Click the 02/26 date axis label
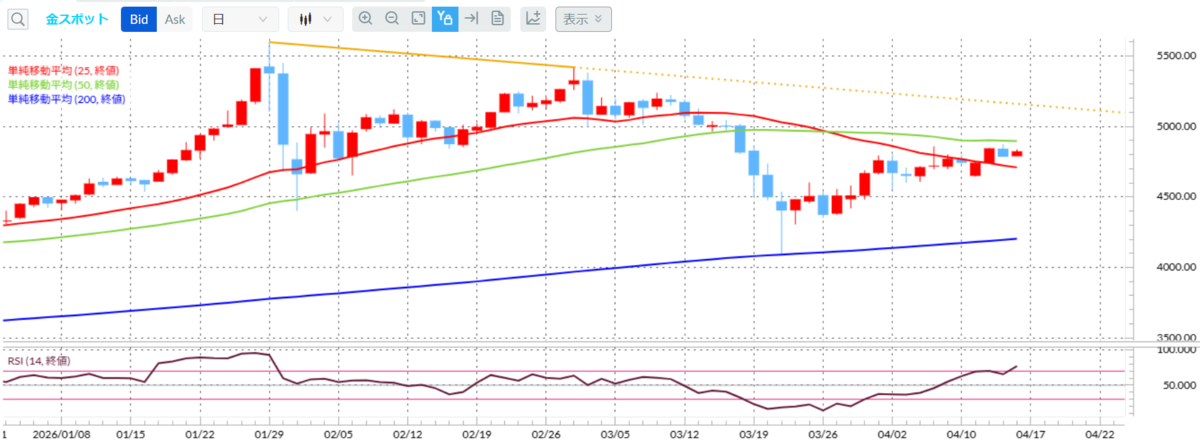The width and height of the screenshot is (1200, 445). [545, 435]
